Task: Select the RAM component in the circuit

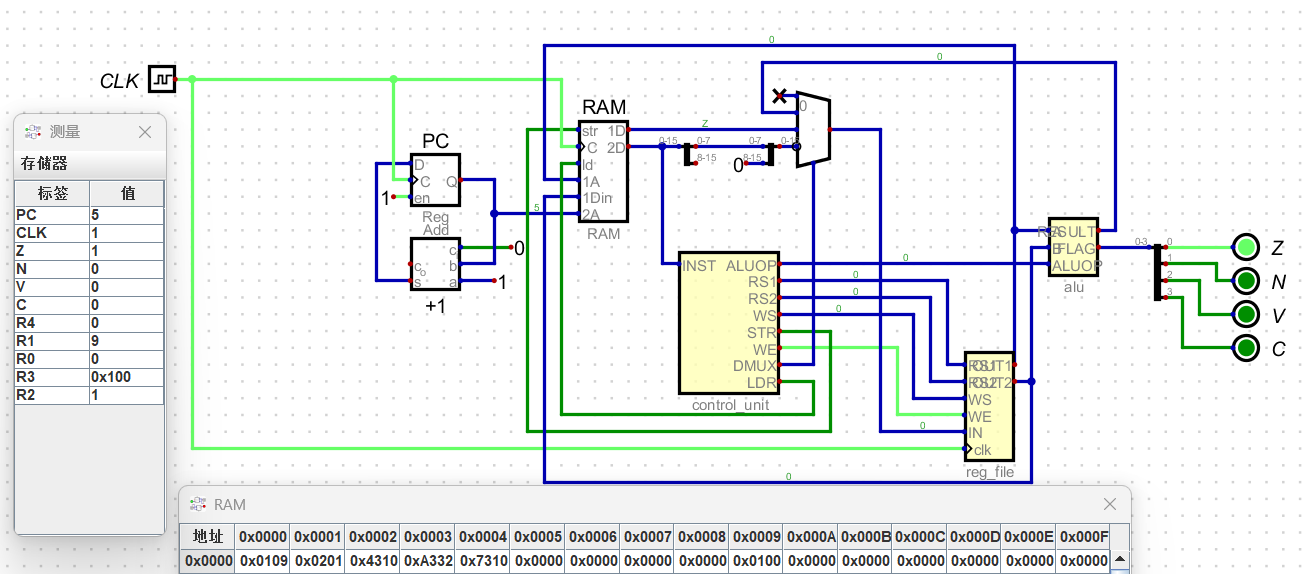Action: click(x=603, y=170)
